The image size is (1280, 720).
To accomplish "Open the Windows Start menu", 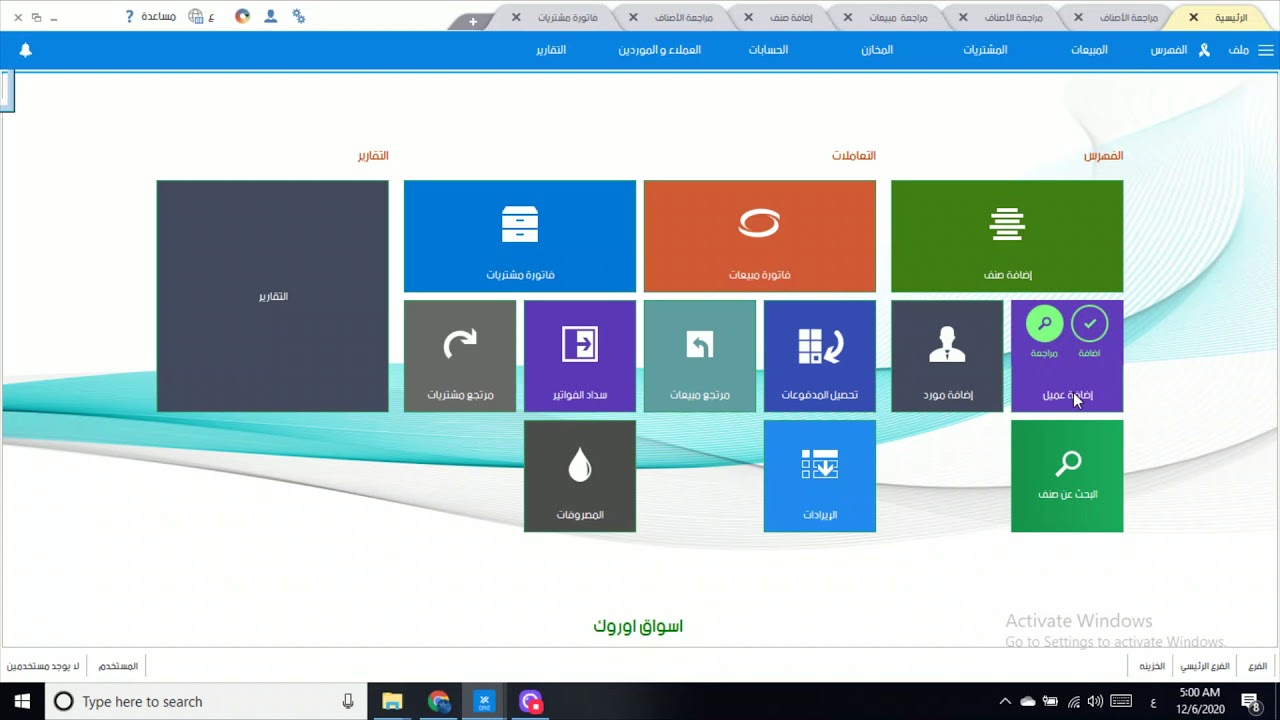I will (22, 701).
